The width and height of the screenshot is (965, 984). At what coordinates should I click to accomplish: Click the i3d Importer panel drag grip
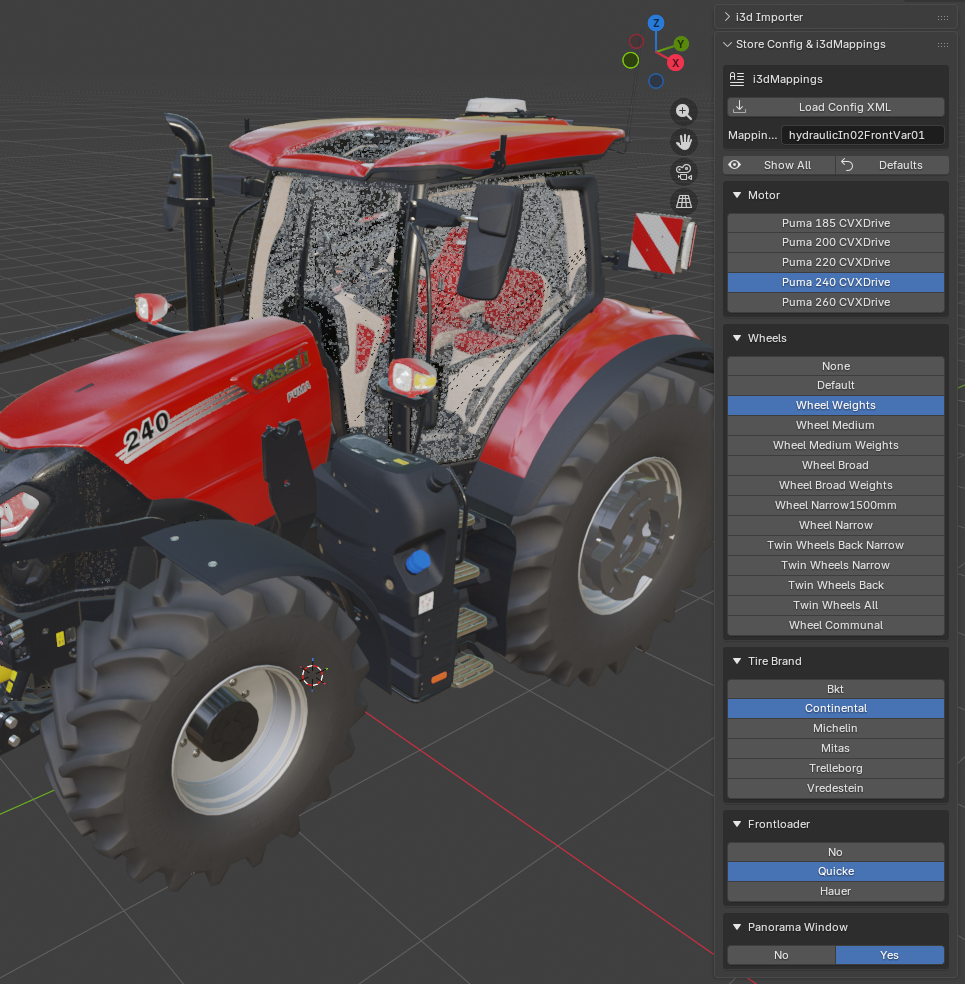click(x=942, y=18)
